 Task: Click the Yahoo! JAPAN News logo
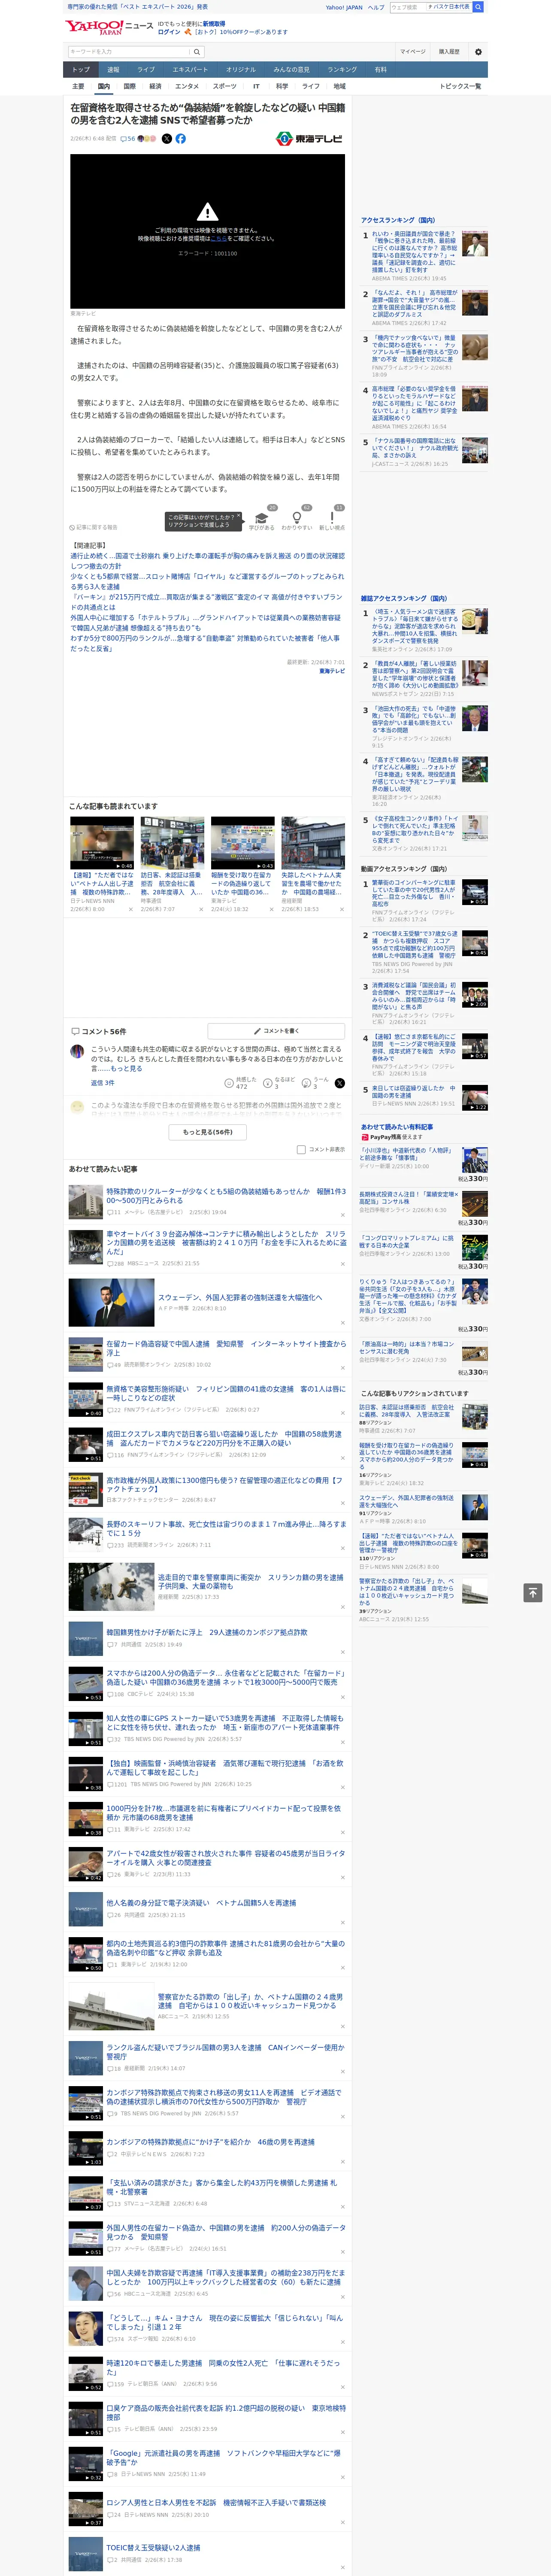(x=109, y=27)
